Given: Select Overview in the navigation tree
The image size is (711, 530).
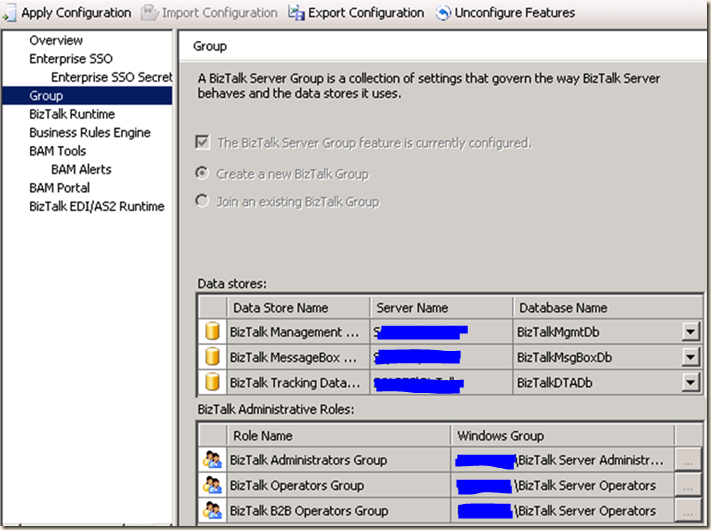Looking at the screenshot, I should click(x=56, y=40).
